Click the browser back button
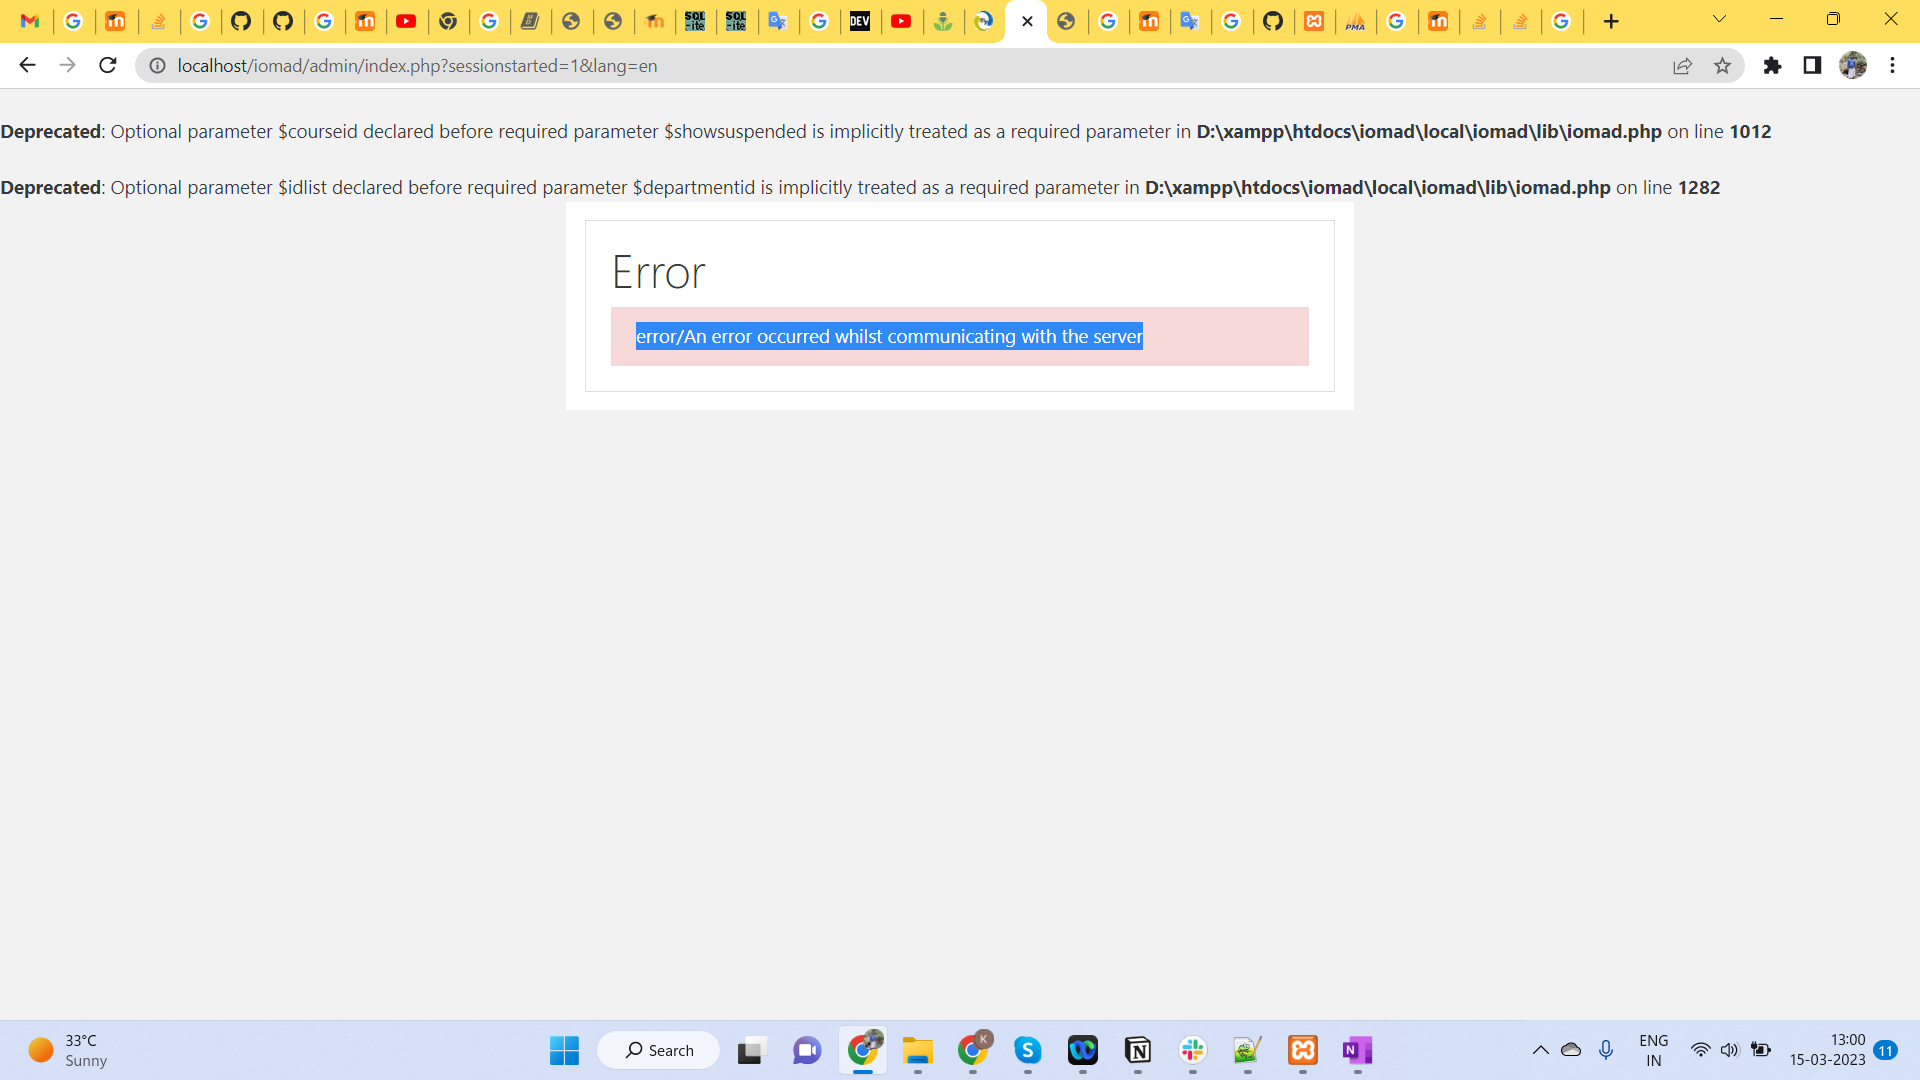 27,65
